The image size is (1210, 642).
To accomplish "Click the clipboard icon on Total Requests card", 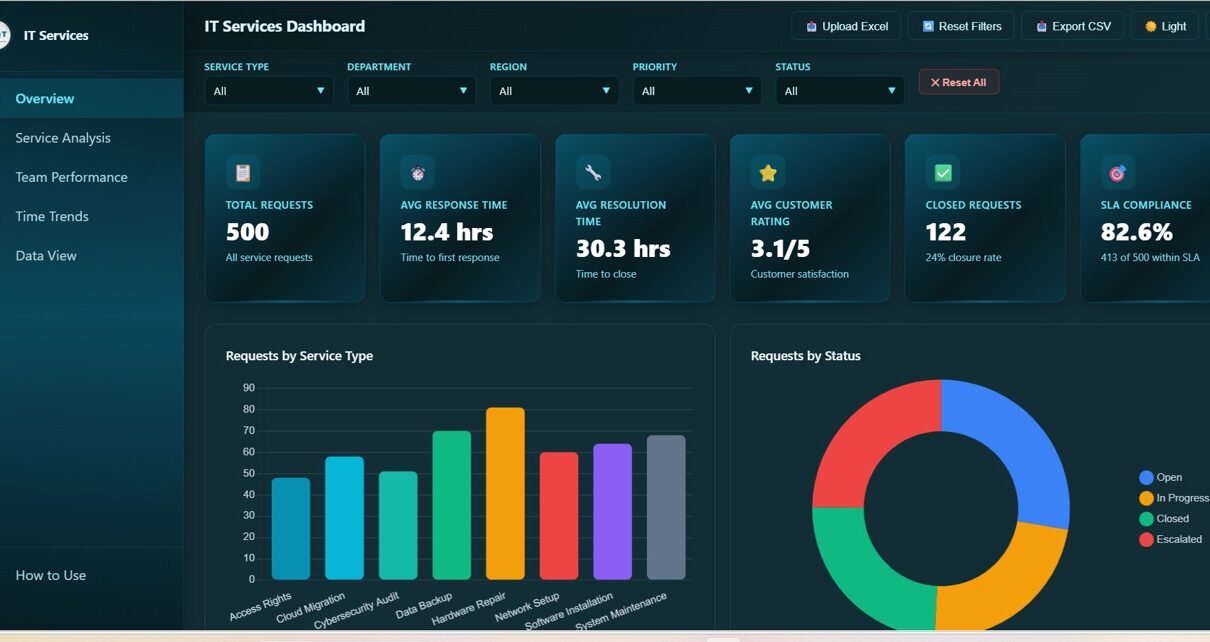I will 243,173.
